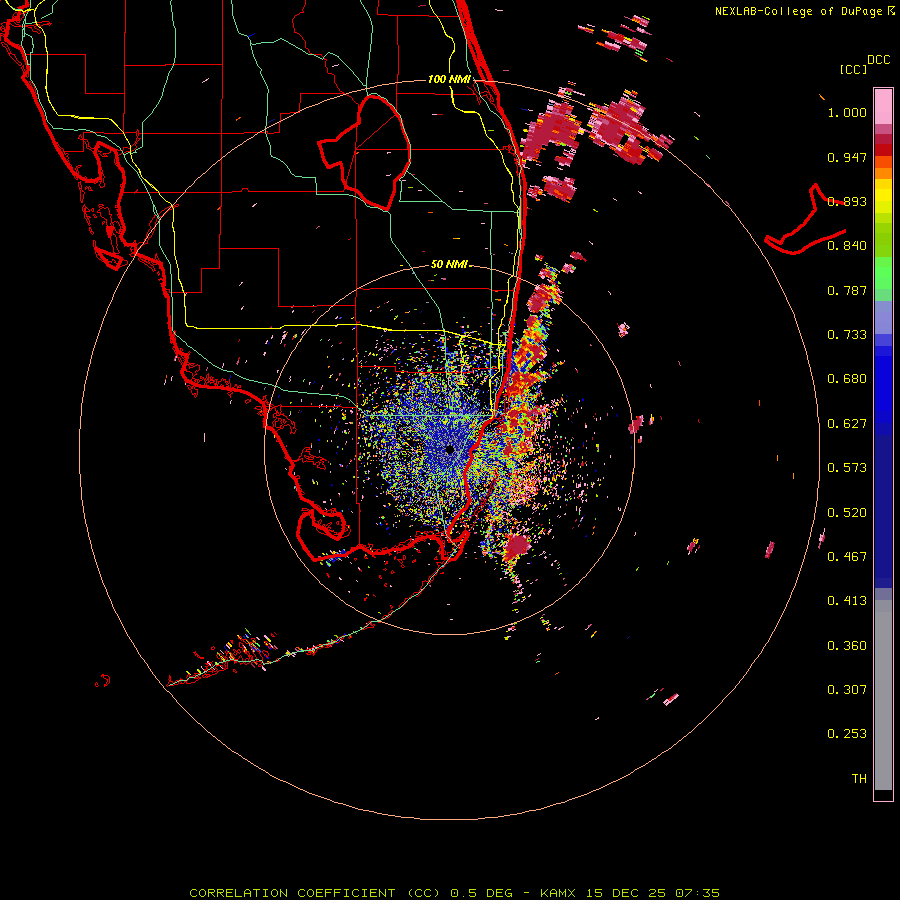
Task: Click the 1.000 value on the color scale
Action: pos(847,112)
